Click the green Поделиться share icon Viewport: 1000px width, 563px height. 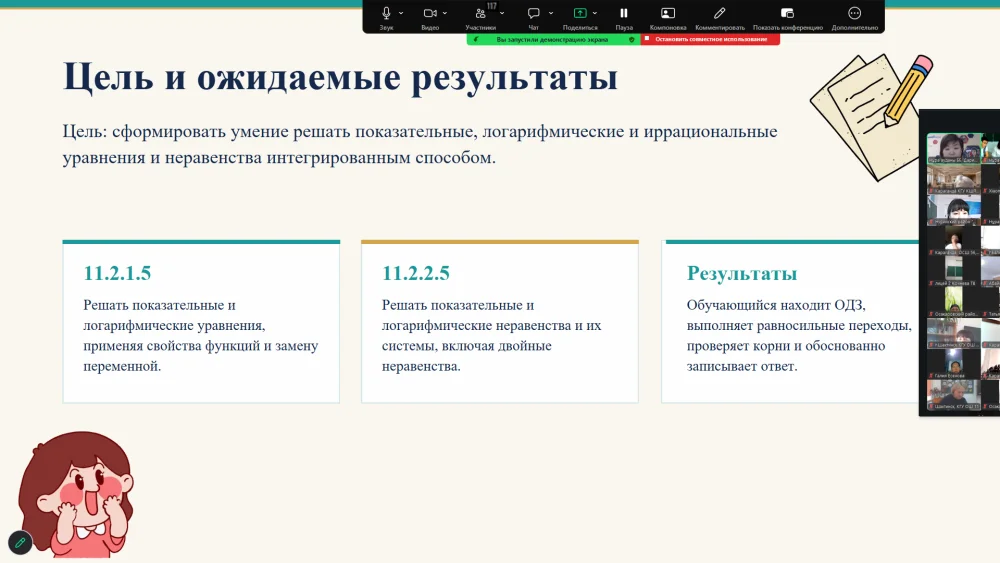(580, 13)
